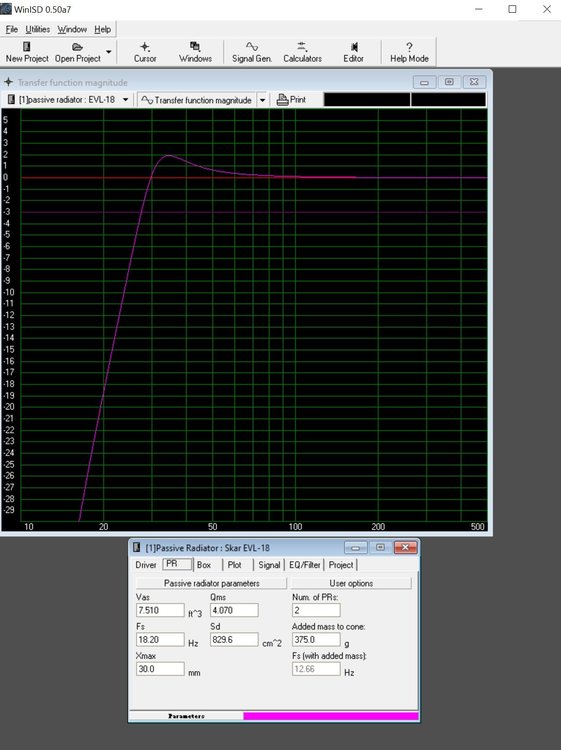Open the Utilities menu

(37, 29)
